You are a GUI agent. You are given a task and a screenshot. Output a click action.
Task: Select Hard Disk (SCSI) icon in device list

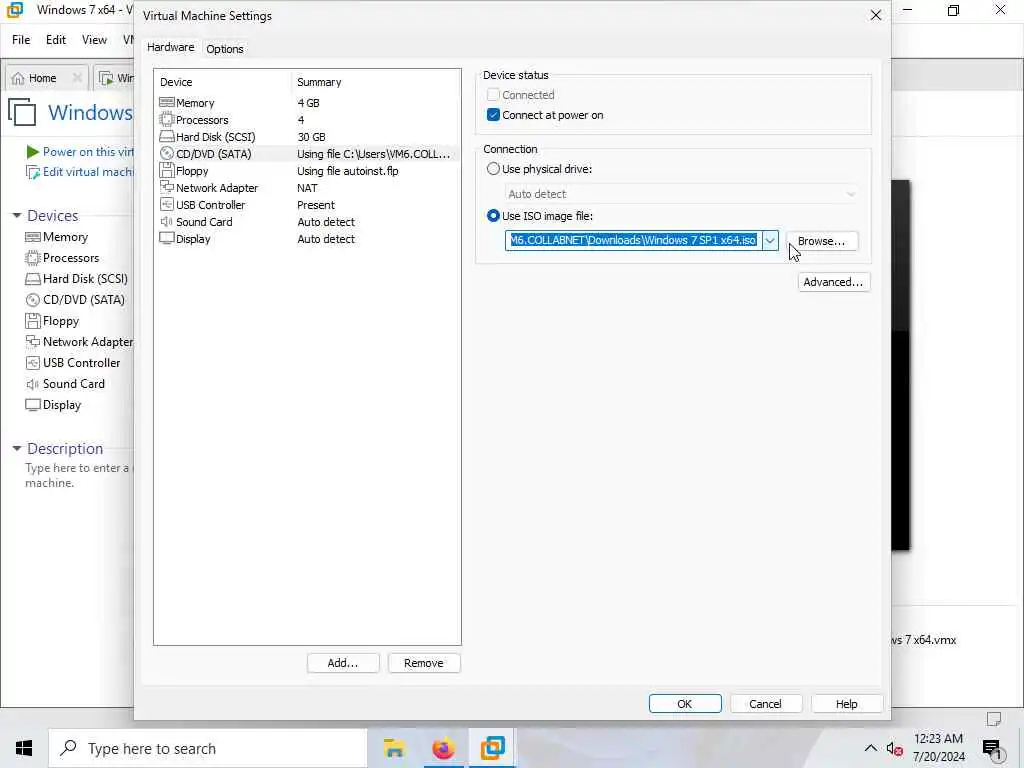pyautogui.click(x=167, y=136)
